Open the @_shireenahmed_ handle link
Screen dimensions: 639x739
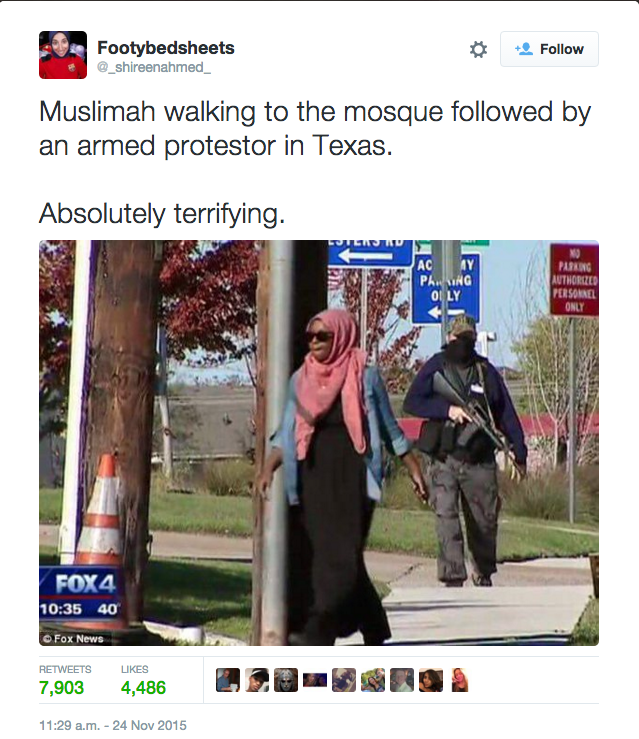tap(154, 67)
